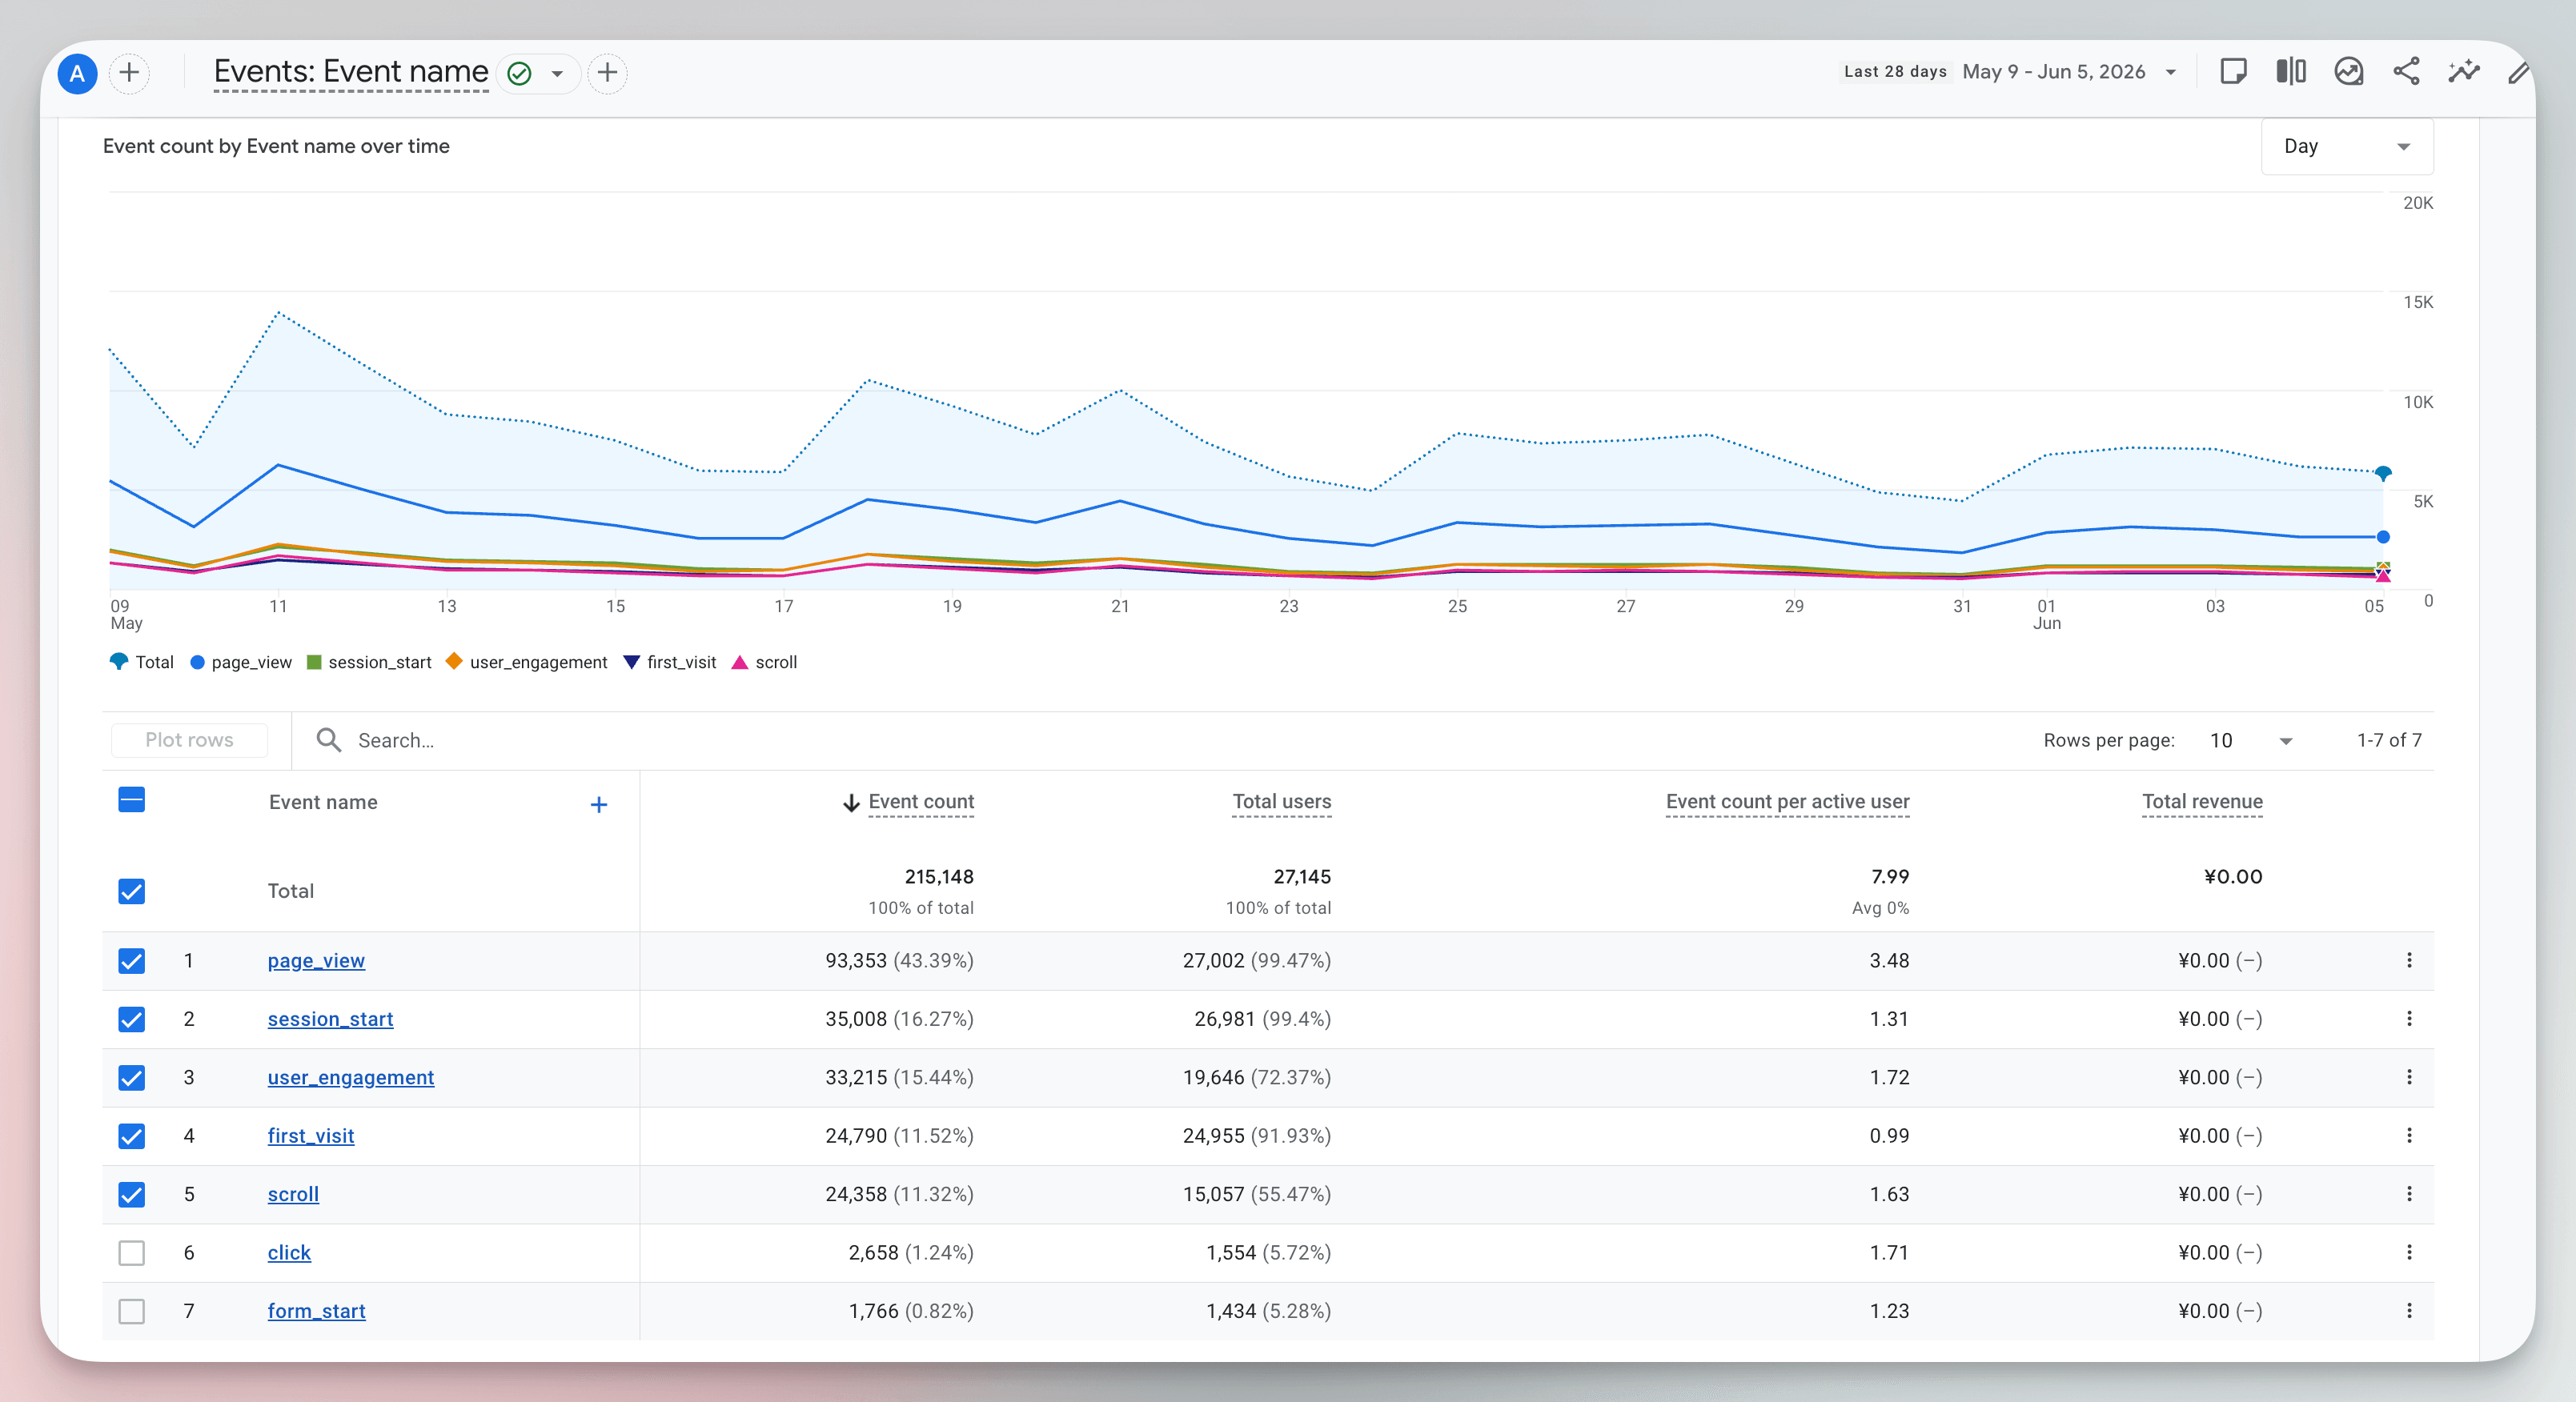Sort by the Event count column header
The height and width of the screenshot is (1402, 2576).
tap(920, 802)
